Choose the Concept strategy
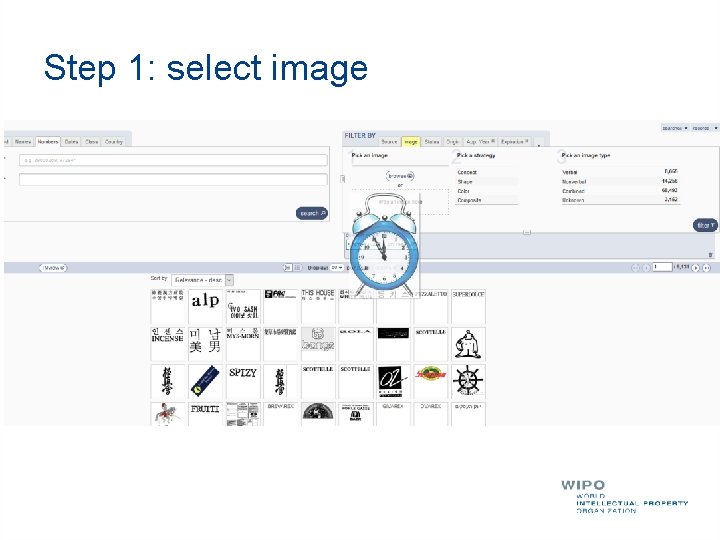 click(487, 172)
